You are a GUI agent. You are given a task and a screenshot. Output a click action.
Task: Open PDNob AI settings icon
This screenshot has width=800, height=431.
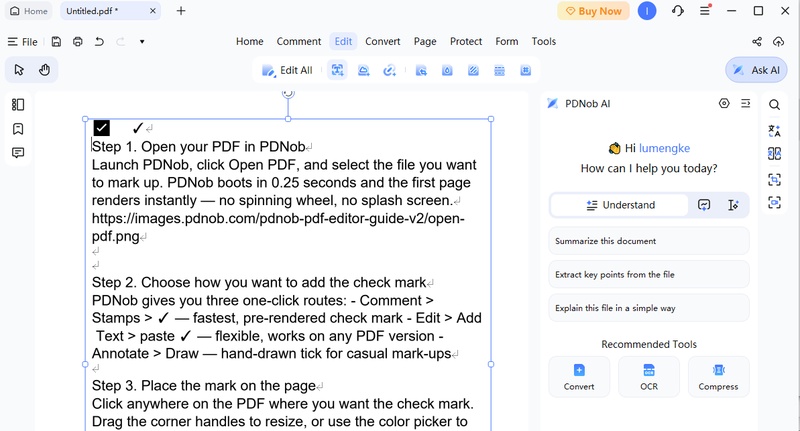pos(724,104)
